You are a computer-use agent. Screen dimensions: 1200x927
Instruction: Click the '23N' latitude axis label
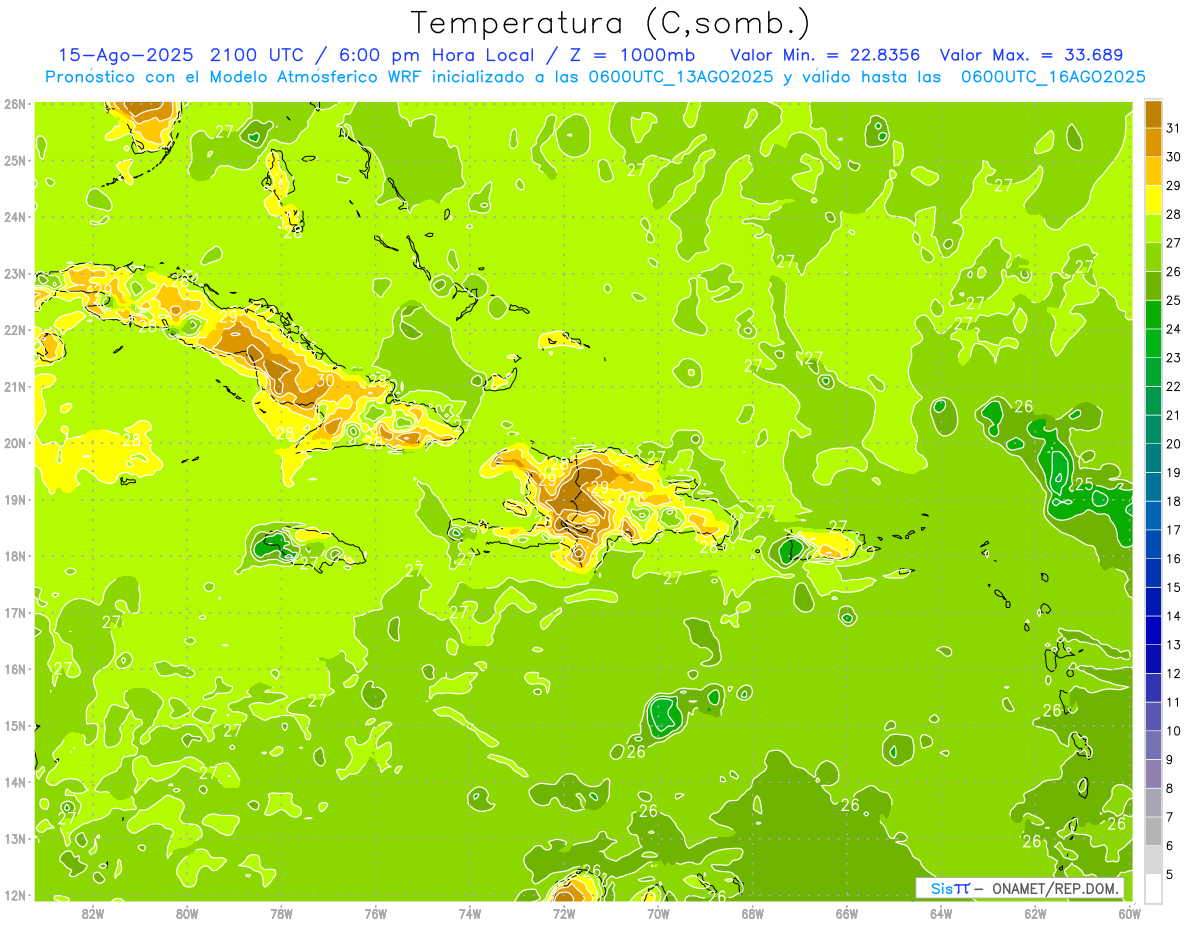click(x=15, y=274)
